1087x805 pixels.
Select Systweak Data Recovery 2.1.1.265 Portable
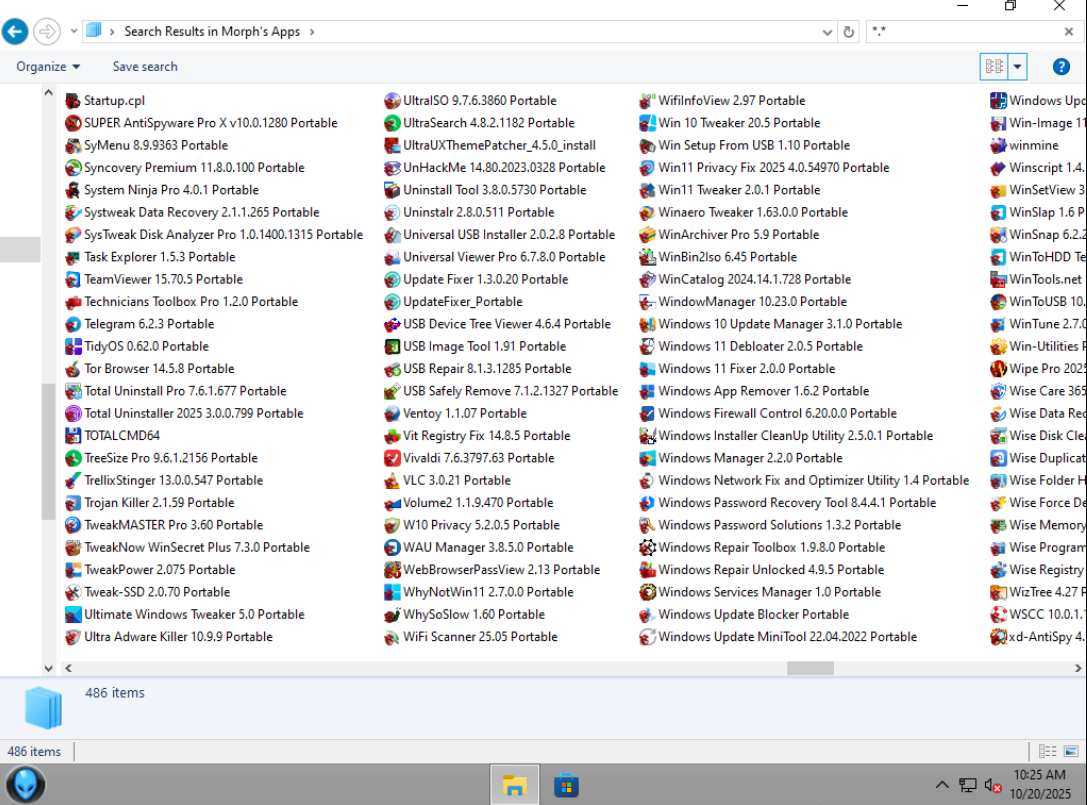(192, 212)
